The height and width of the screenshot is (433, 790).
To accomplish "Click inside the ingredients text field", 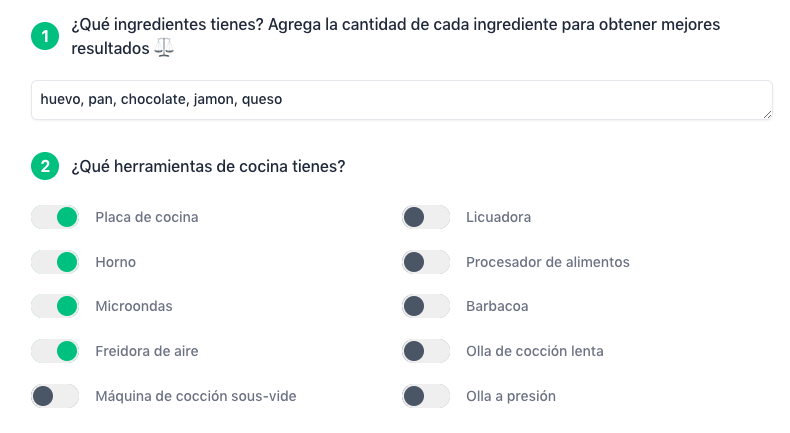I will pos(402,100).
